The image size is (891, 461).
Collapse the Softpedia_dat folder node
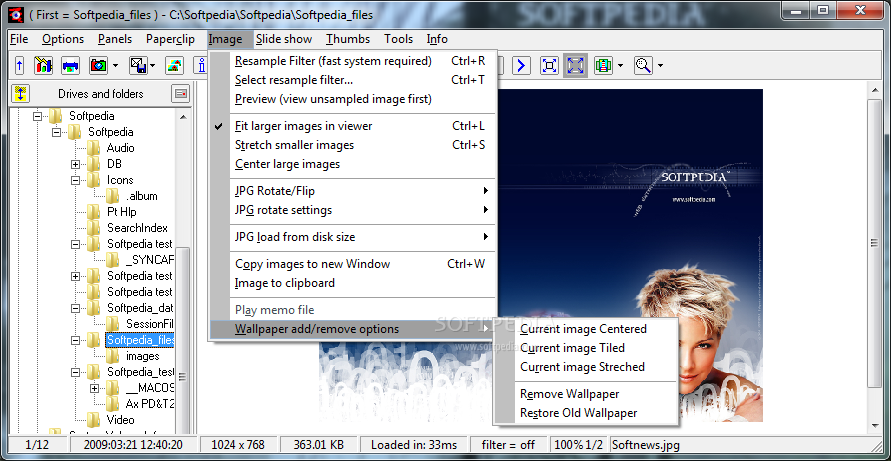point(75,308)
